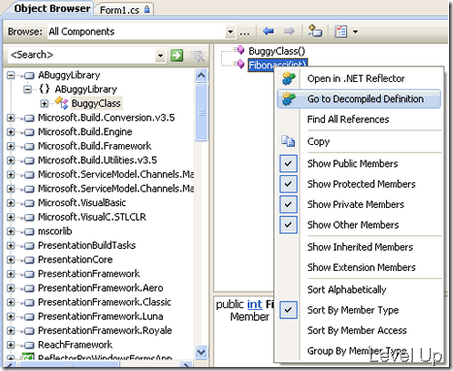This screenshot has width=453, height=371.
Task: Toggle Show Public Members checkmark
Action: [x=288, y=163]
